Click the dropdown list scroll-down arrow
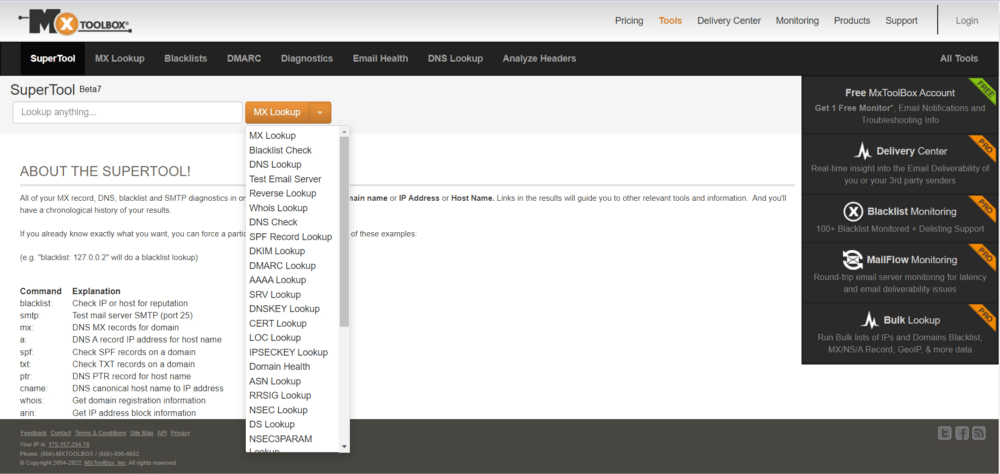 point(344,447)
